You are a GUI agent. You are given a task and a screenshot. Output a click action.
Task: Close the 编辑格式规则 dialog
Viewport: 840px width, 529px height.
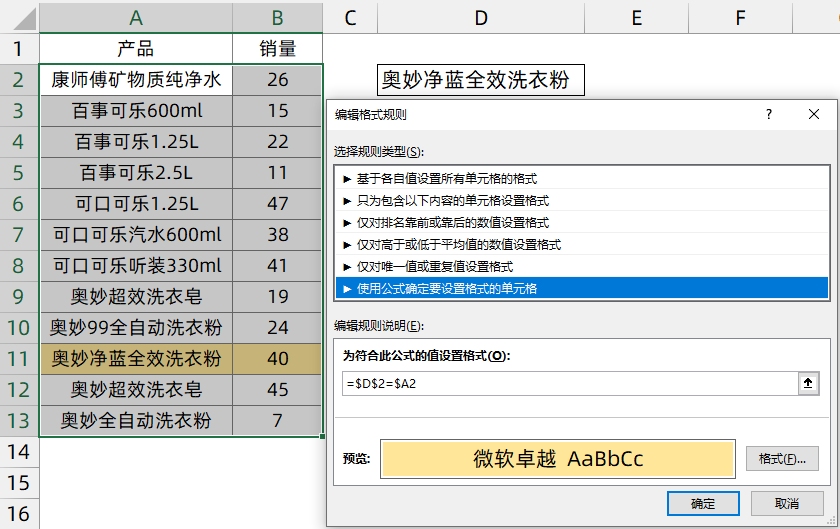814,114
